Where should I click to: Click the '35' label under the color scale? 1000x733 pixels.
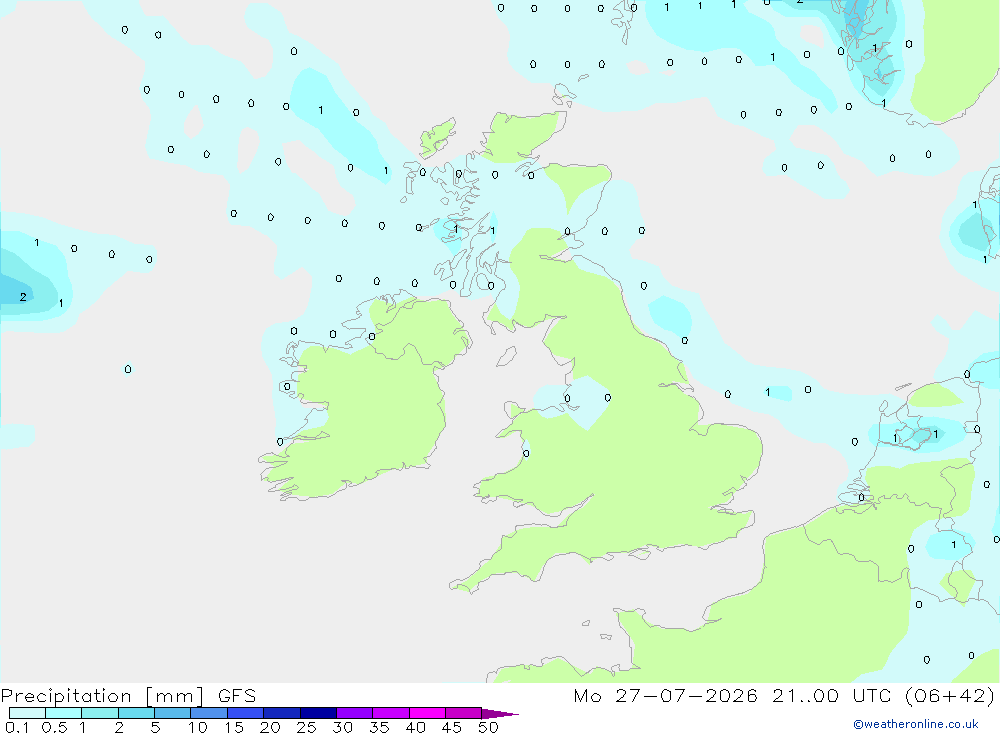[x=379, y=727]
